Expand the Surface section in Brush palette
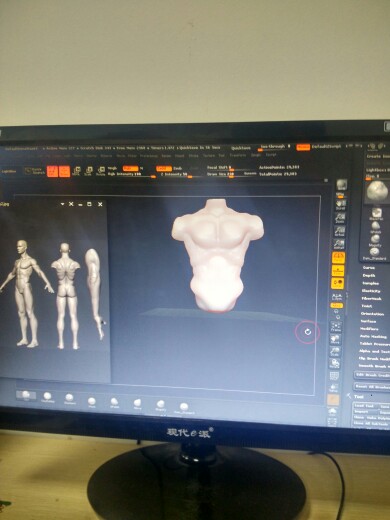The width and height of the screenshot is (390, 520). (368, 321)
